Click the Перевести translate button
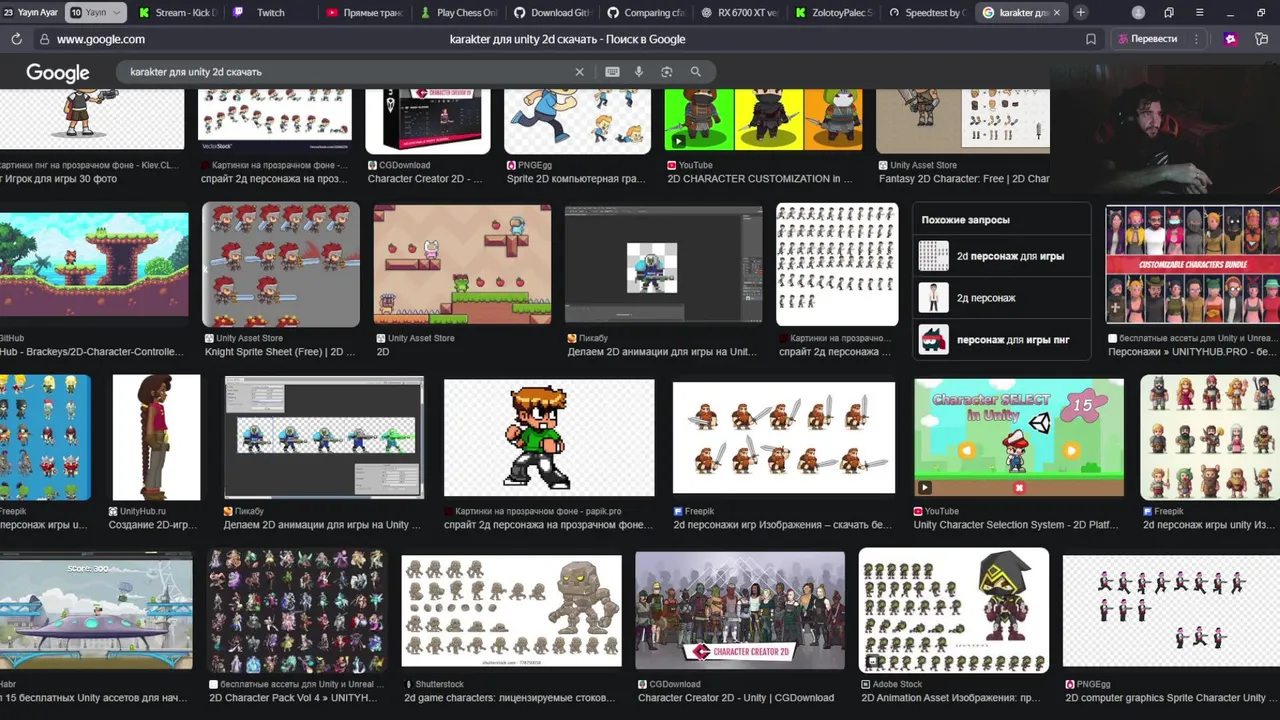1280x720 pixels. click(1148, 39)
